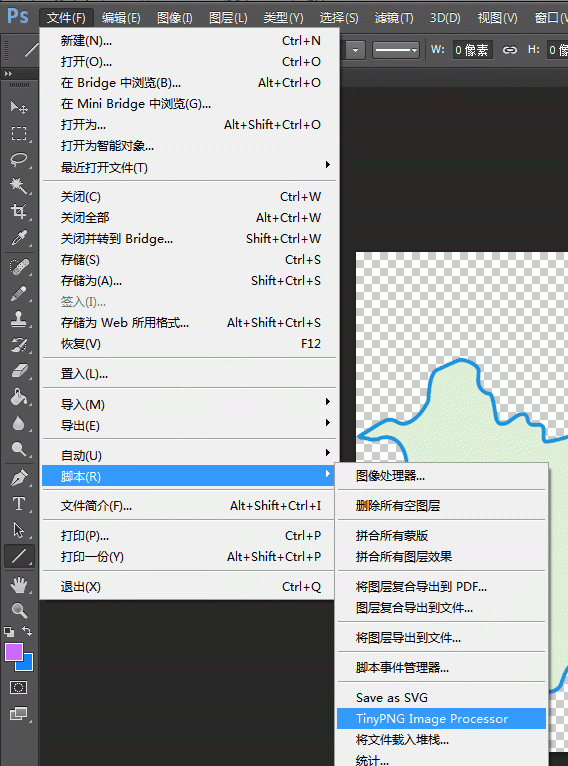Screen dimensions: 568x766
Task: Open dropdown arrow left of line style
Action: click(356, 50)
